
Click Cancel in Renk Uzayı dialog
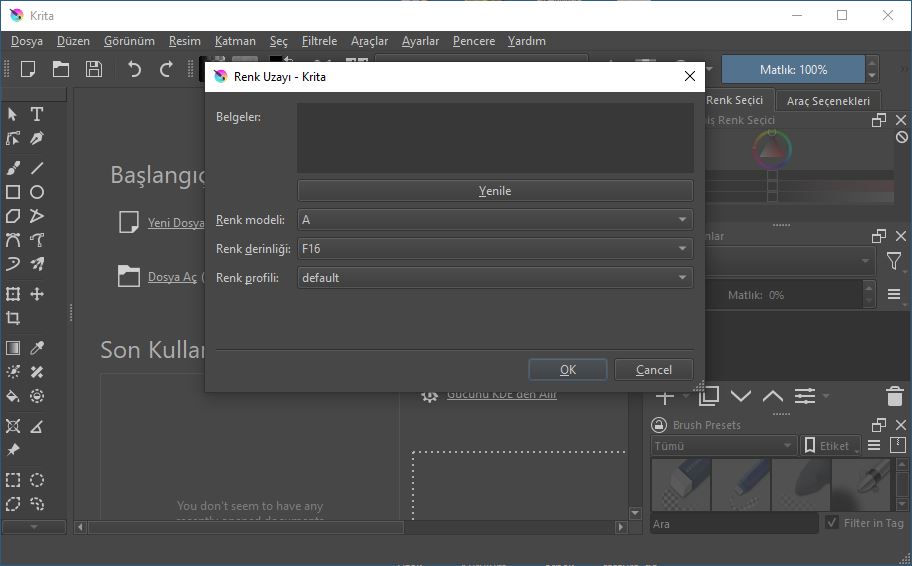(654, 369)
